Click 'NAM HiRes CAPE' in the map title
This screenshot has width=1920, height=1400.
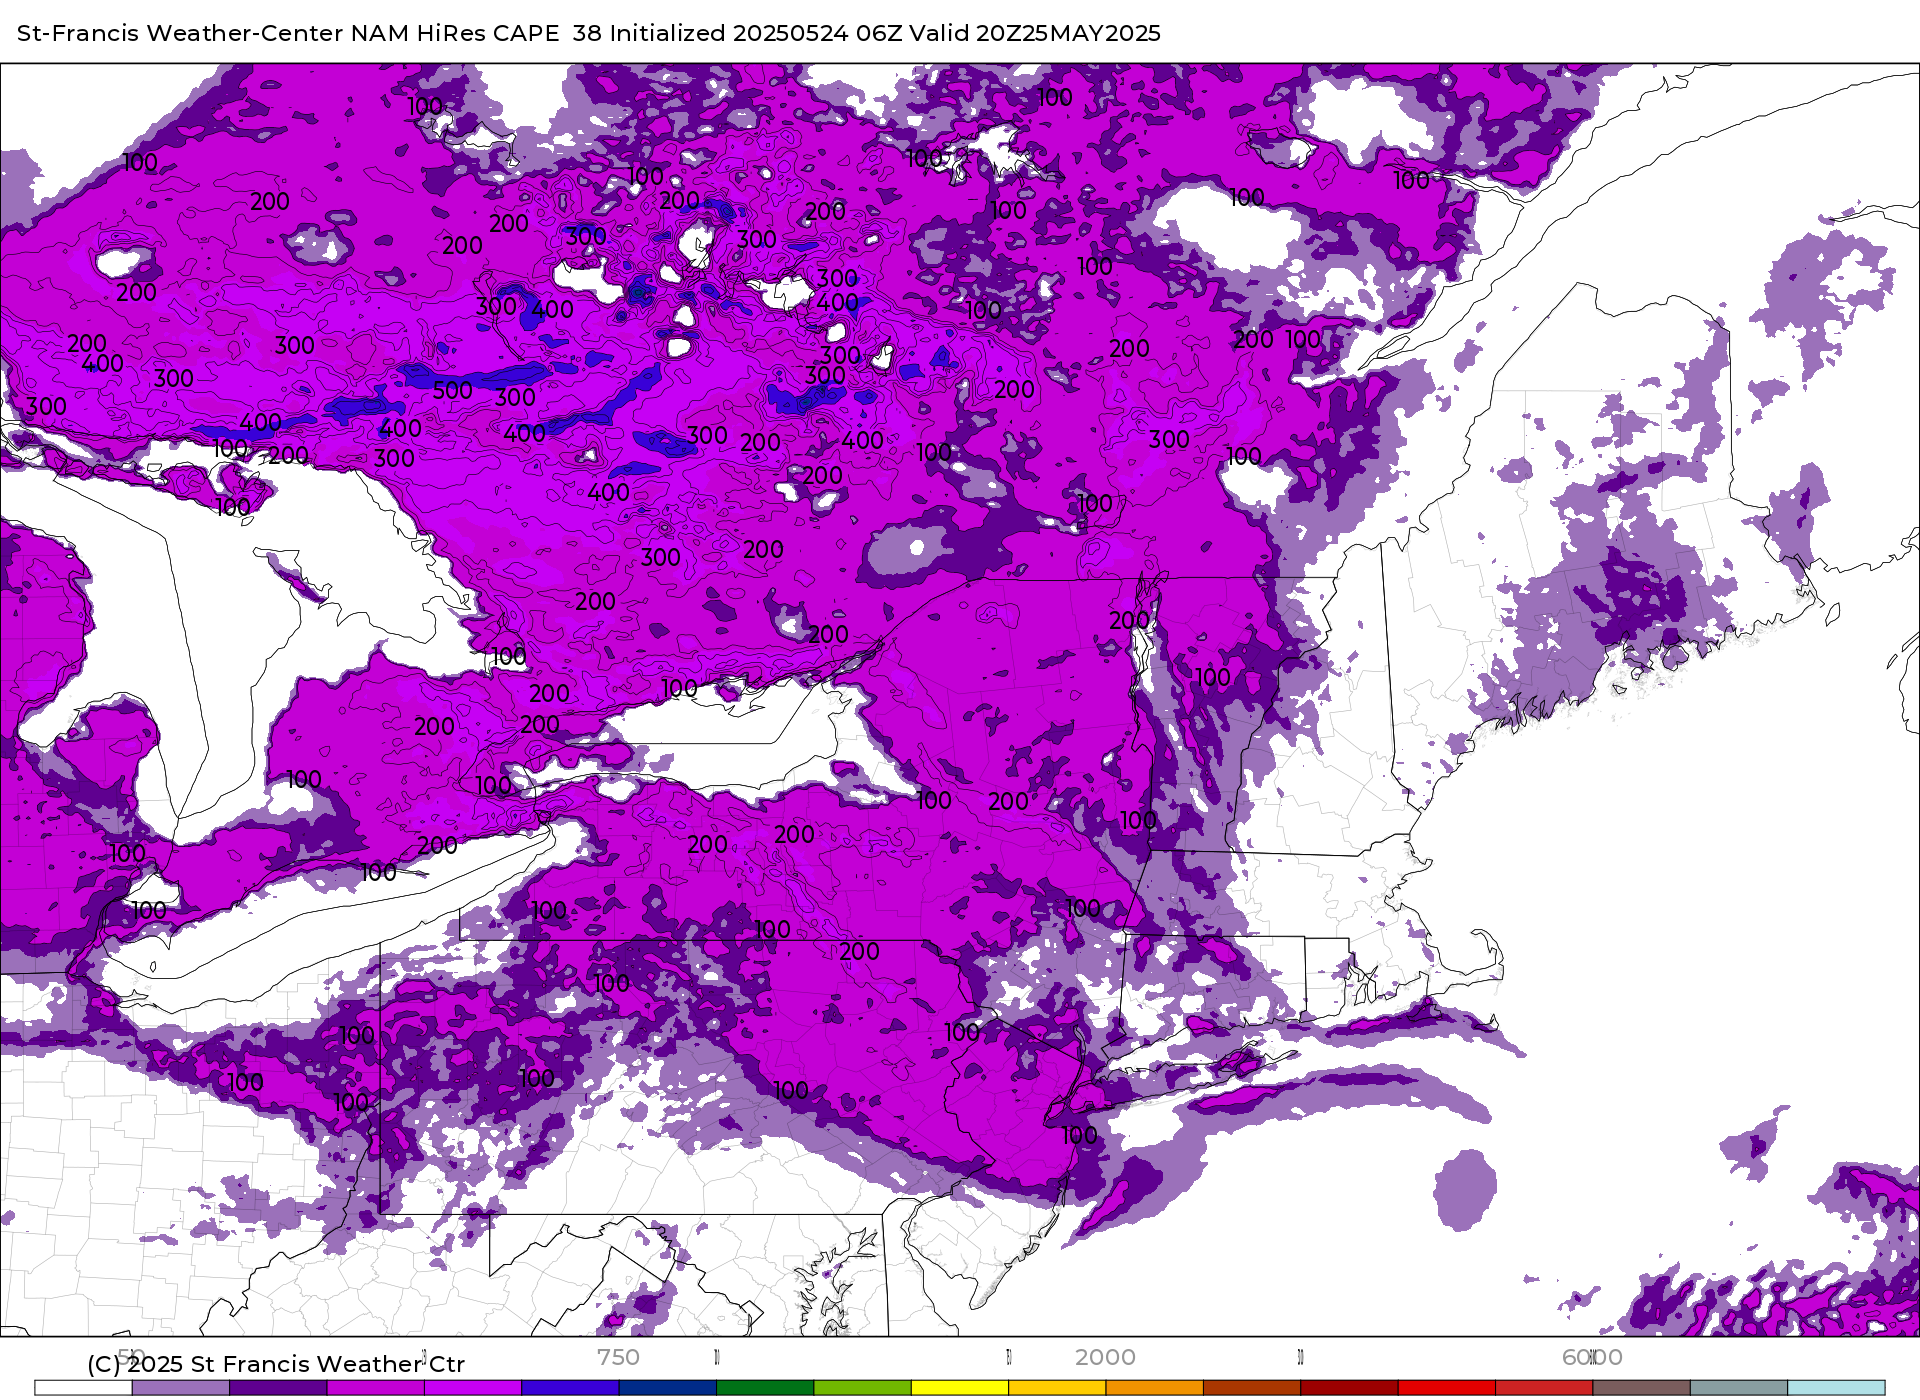tap(455, 33)
